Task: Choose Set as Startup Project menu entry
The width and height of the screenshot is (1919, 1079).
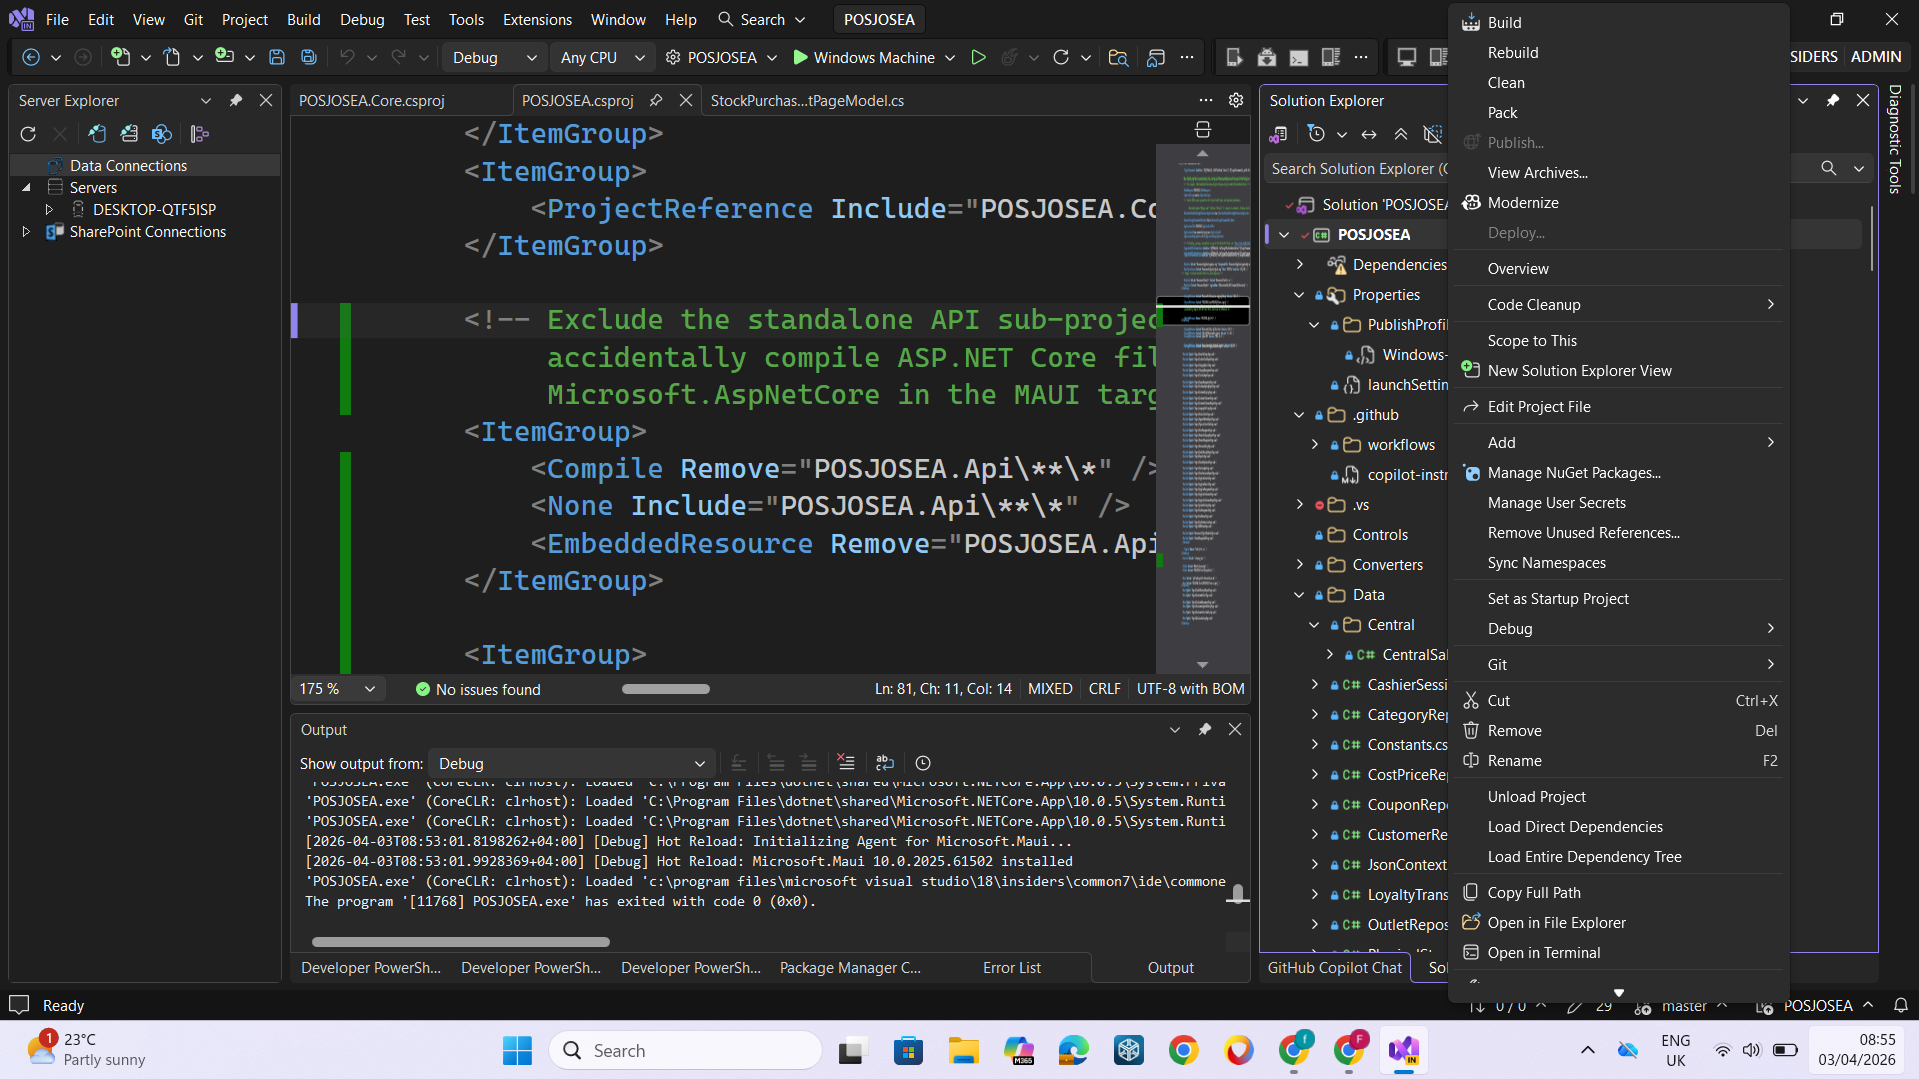Action: coord(1557,599)
